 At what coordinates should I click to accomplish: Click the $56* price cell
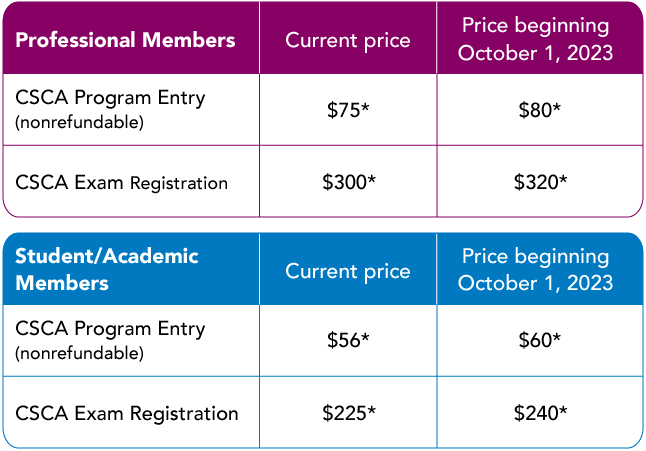[348, 340]
